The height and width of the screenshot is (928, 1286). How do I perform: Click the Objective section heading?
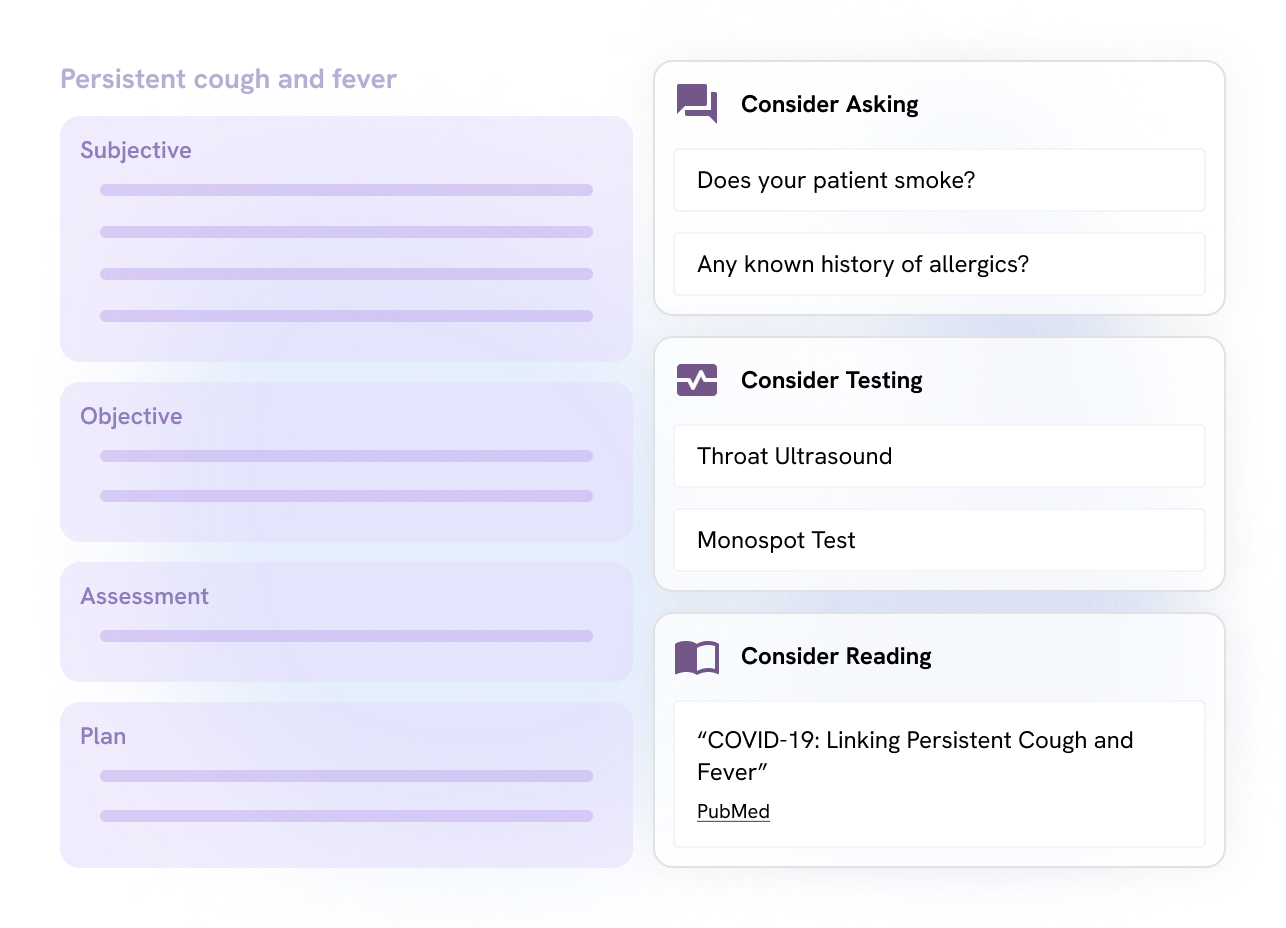coord(131,416)
